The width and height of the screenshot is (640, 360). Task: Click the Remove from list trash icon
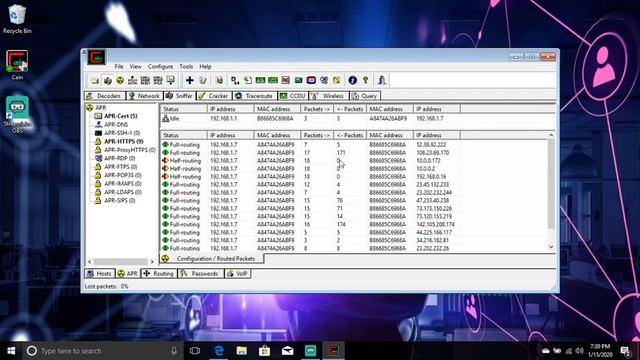pyautogui.click(x=203, y=80)
